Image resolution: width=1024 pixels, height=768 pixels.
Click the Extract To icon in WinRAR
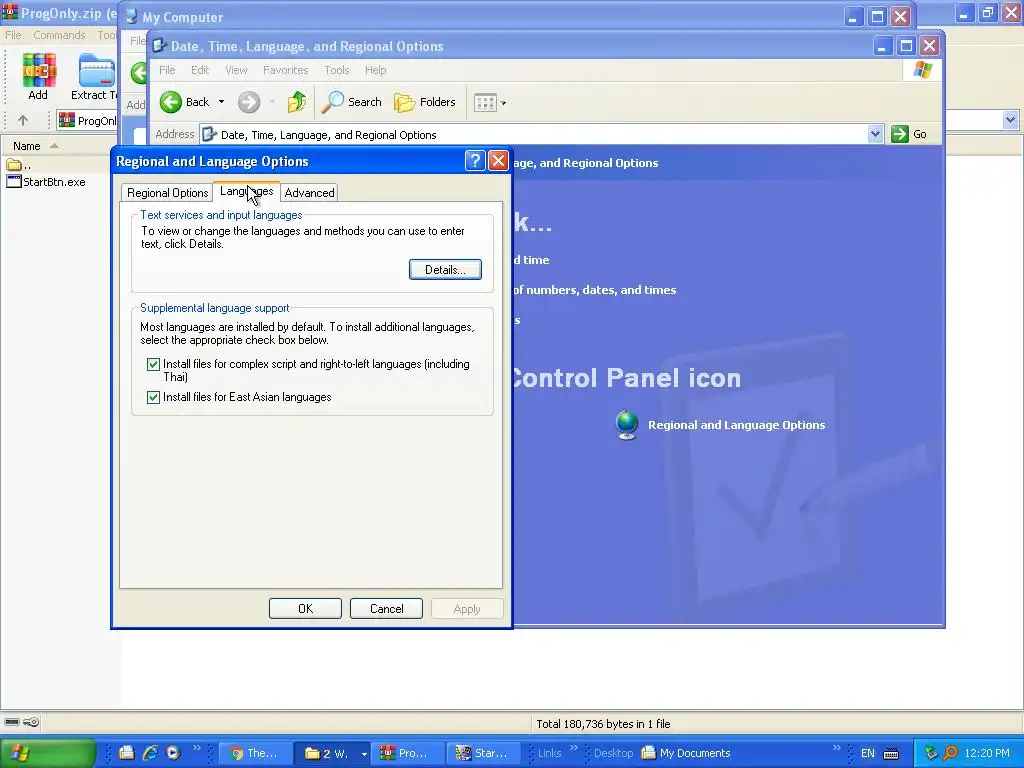click(96, 78)
